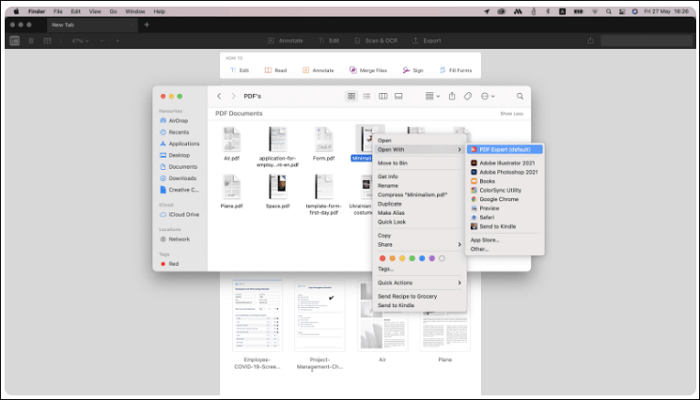This screenshot has width=700, height=400.
Task: Select AirDrop in Finder sidebar
Action: tap(174, 121)
